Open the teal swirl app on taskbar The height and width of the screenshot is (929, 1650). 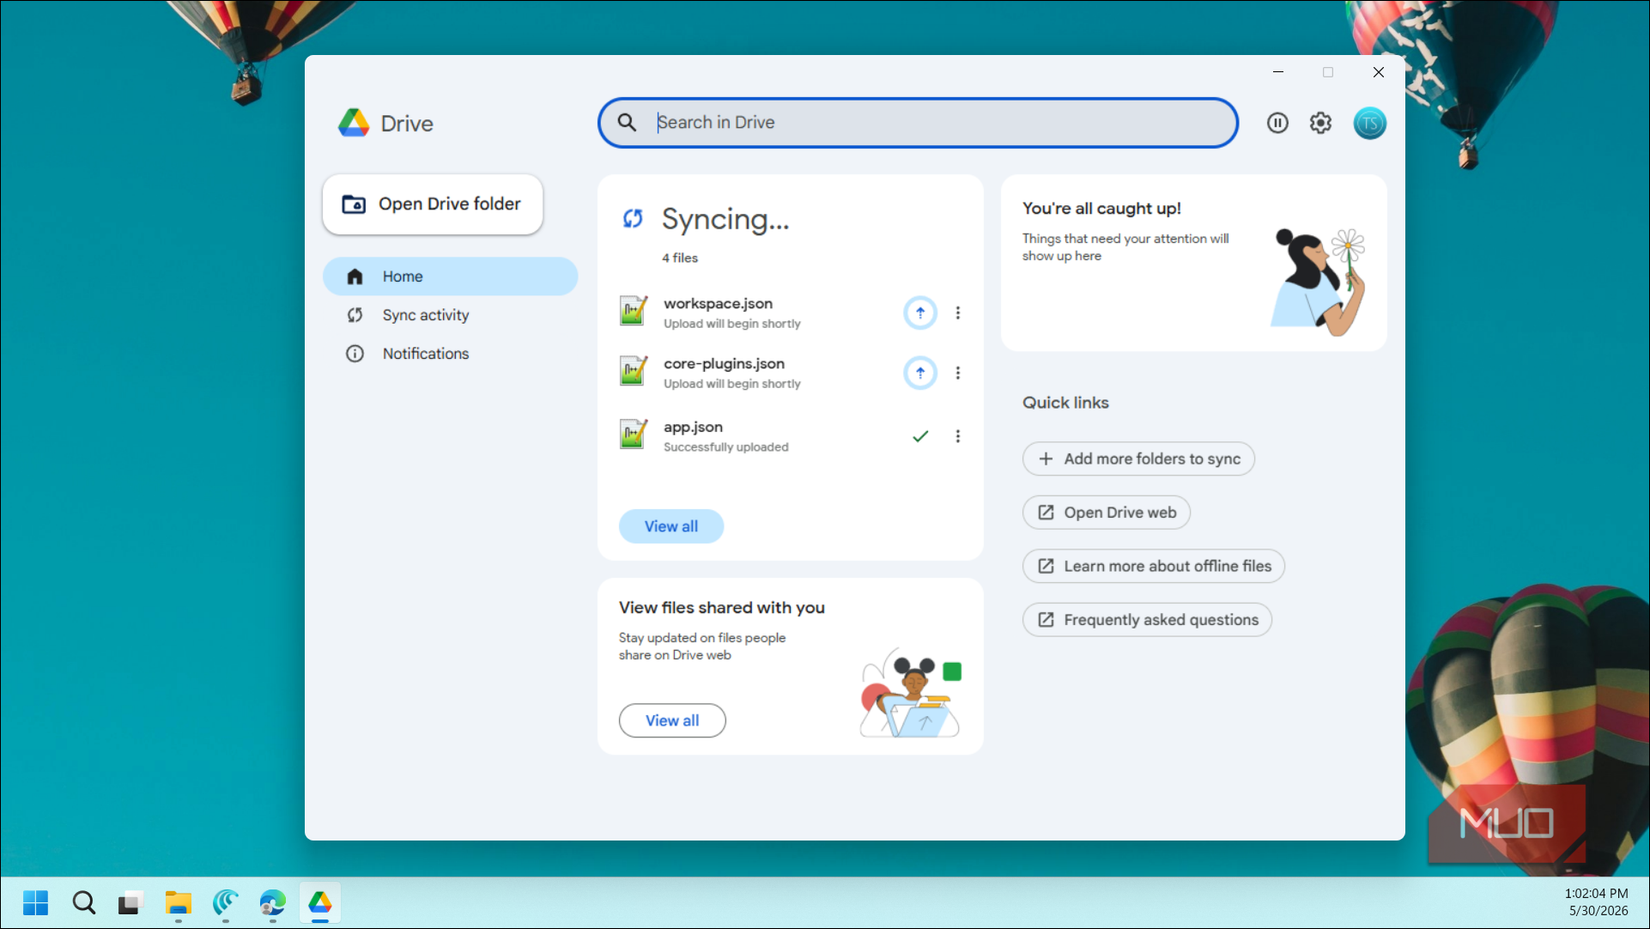point(225,903)
